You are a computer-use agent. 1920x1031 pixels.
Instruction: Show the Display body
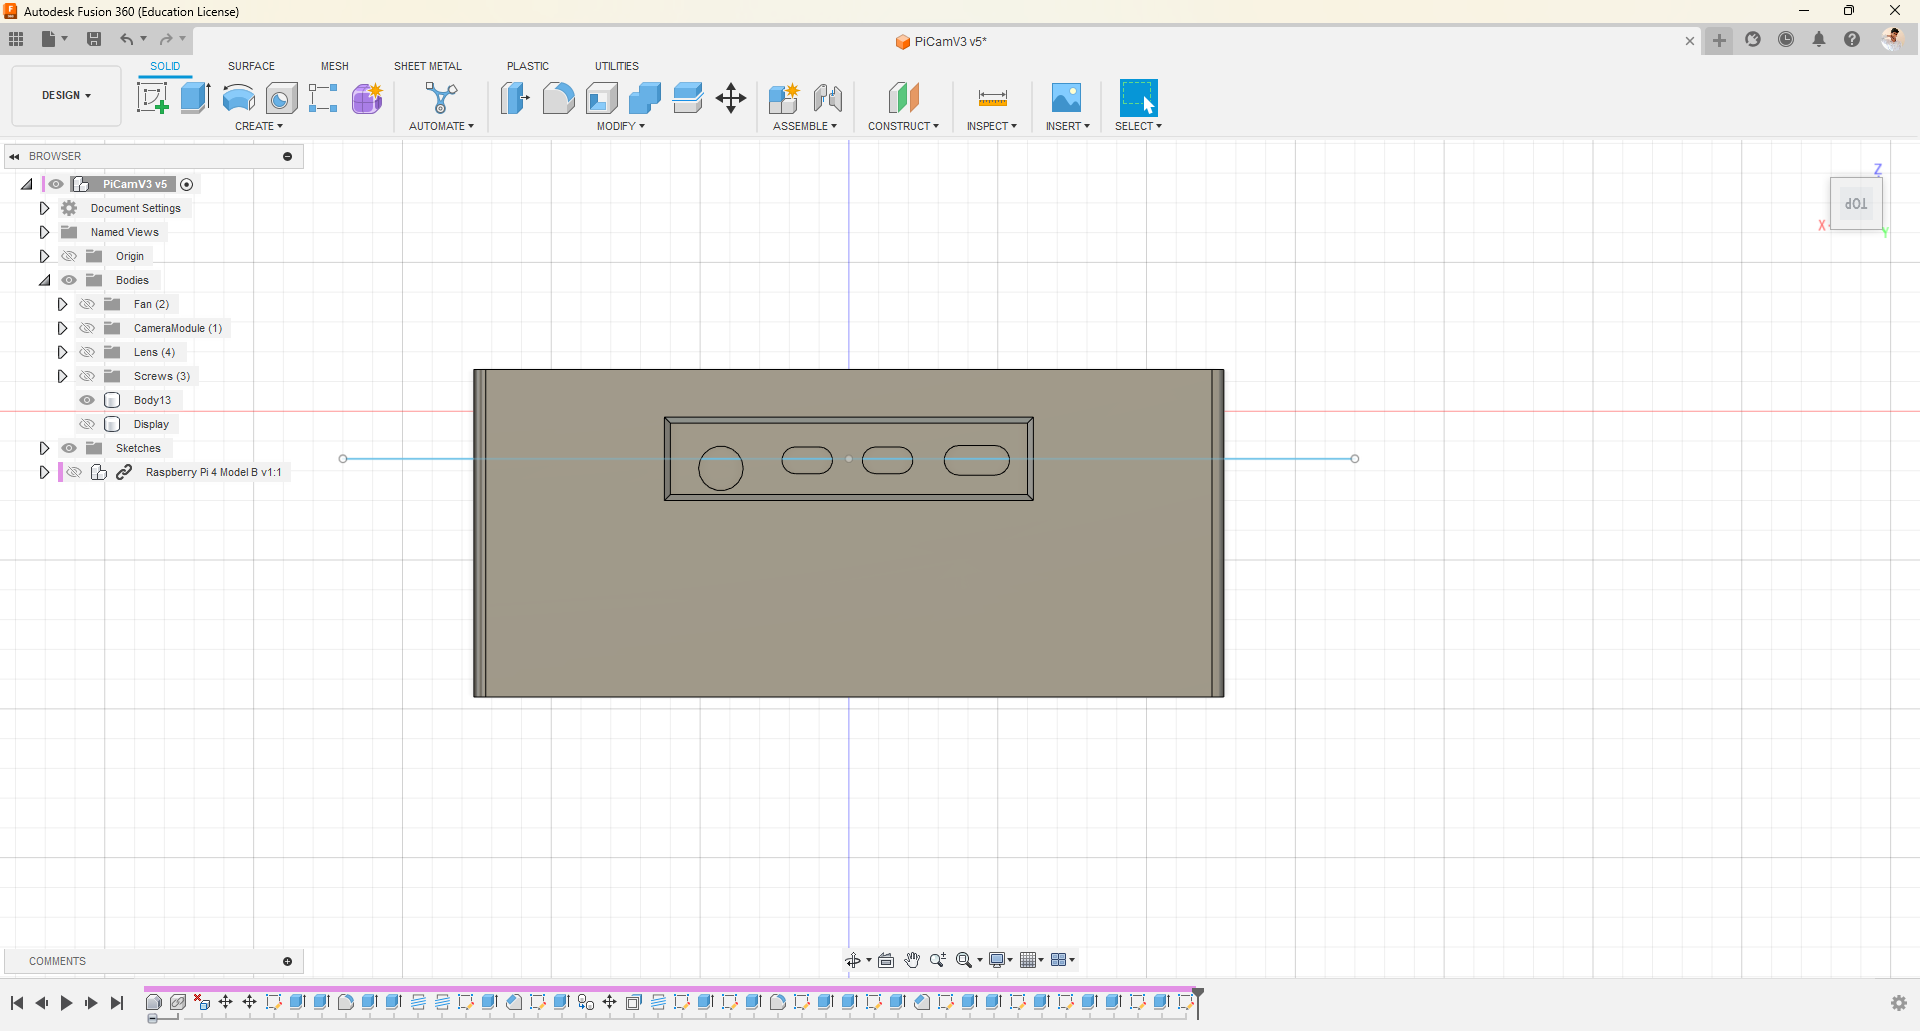87,424
